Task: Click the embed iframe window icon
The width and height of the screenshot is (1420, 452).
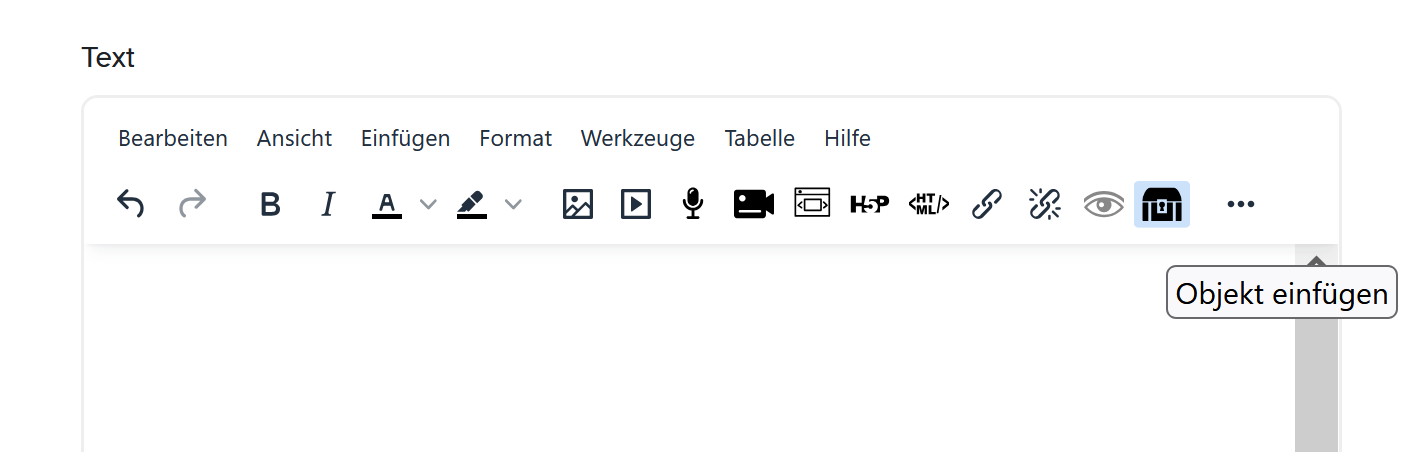Action: [812, 203]
